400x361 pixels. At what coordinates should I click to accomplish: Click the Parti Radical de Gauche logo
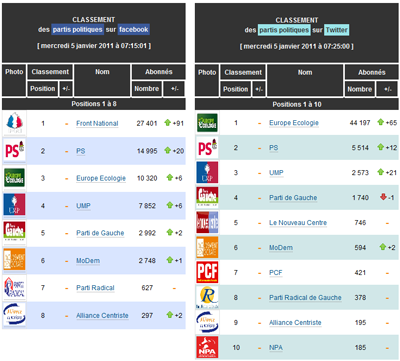(207, 297)
